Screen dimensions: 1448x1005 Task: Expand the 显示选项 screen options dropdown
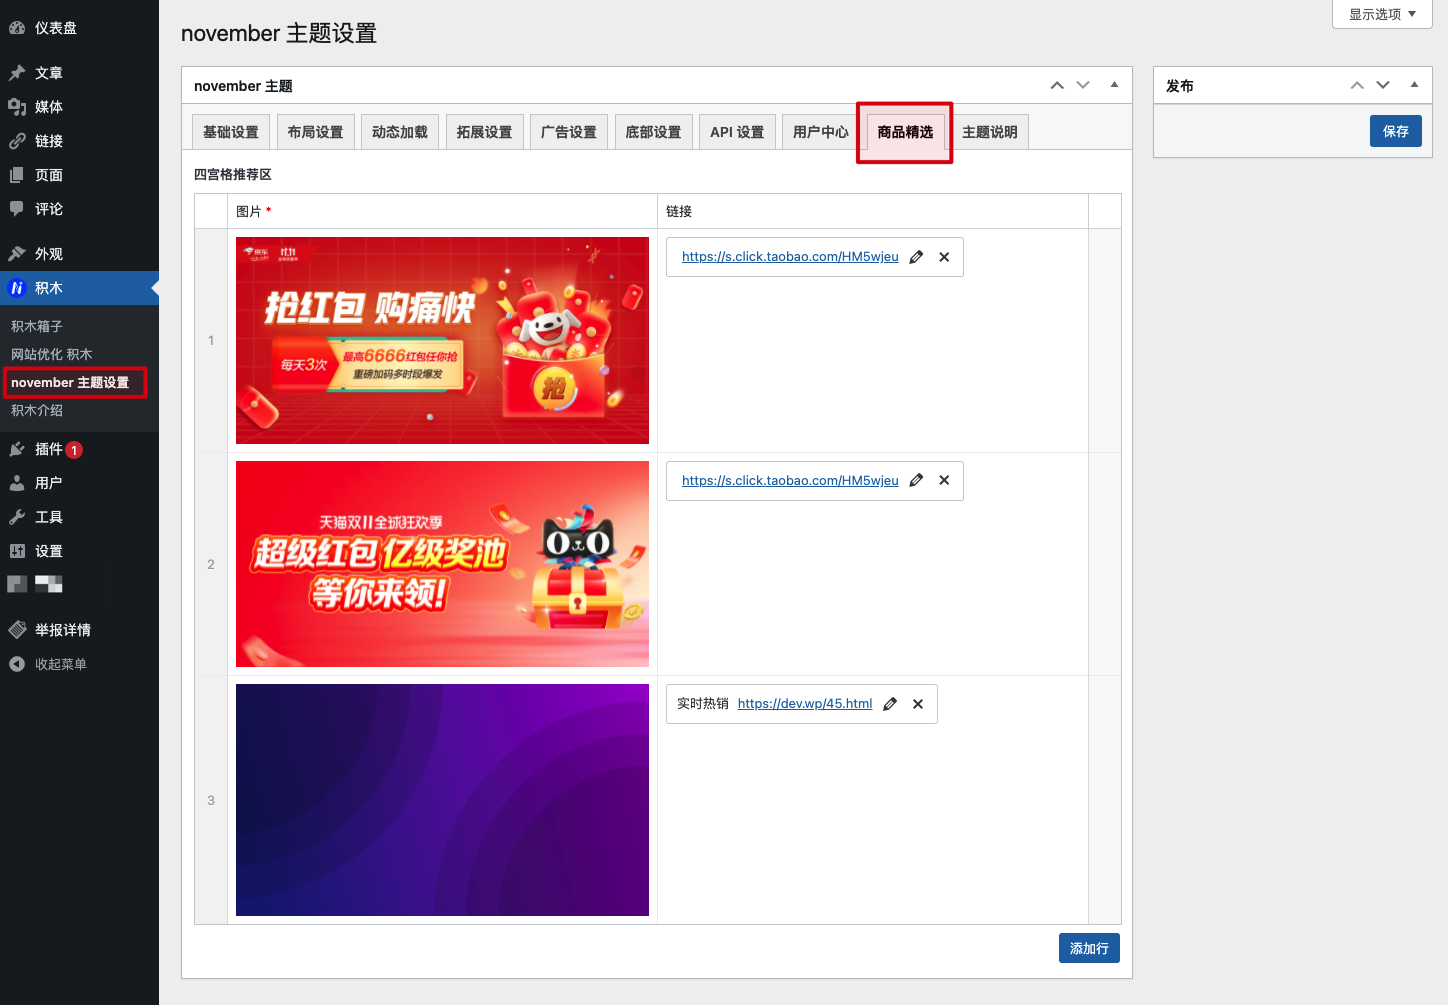(x=1382, y=14)
